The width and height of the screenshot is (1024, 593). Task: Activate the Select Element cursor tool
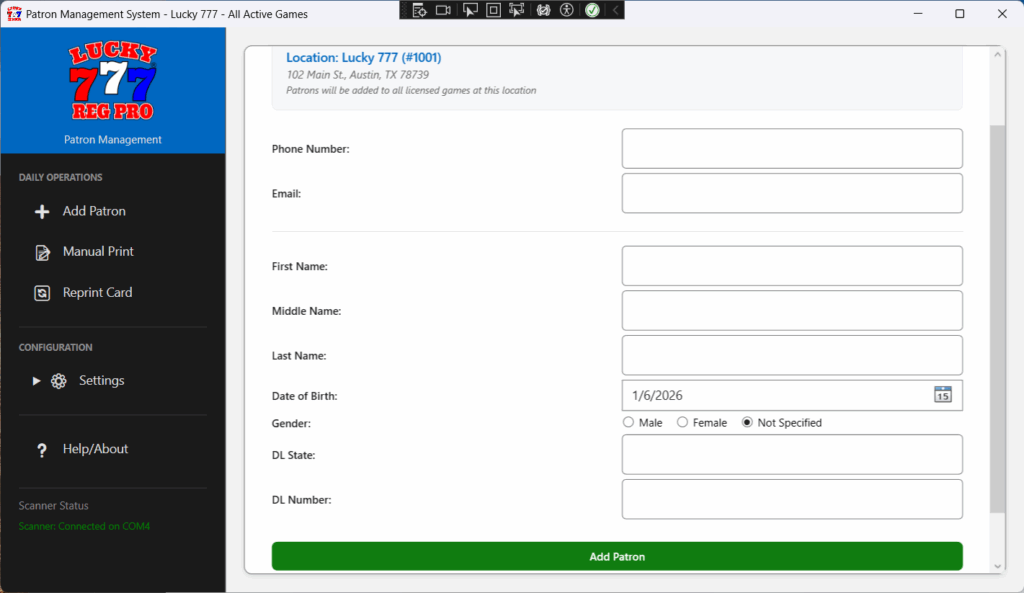tap(470, 10)
